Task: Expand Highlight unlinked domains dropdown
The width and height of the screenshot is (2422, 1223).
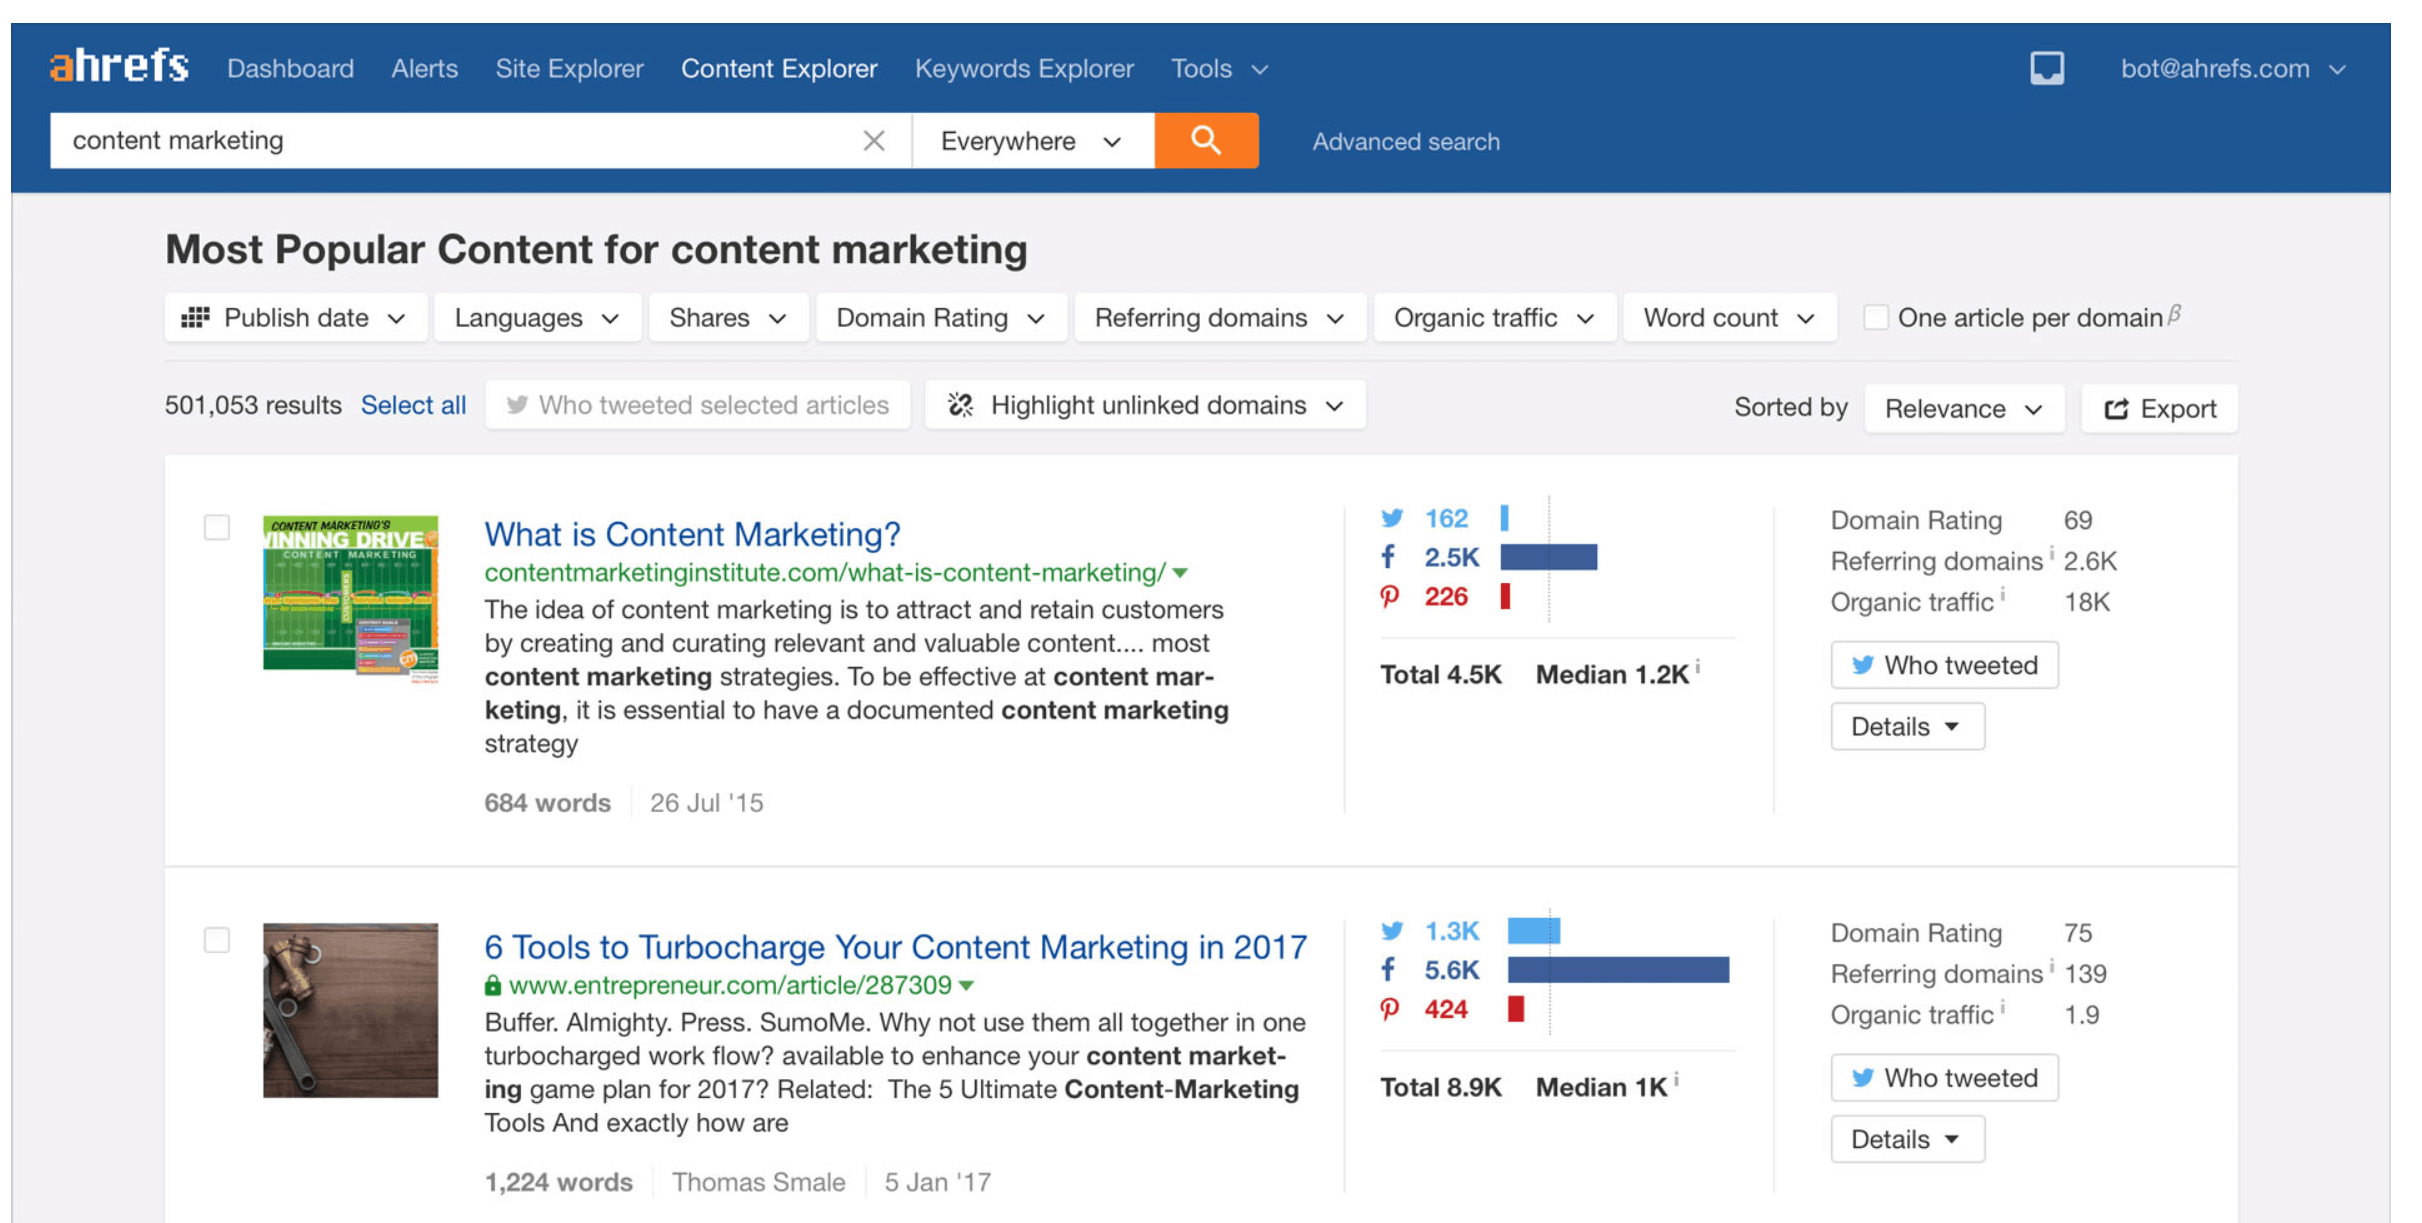Action: (1145, 405)
